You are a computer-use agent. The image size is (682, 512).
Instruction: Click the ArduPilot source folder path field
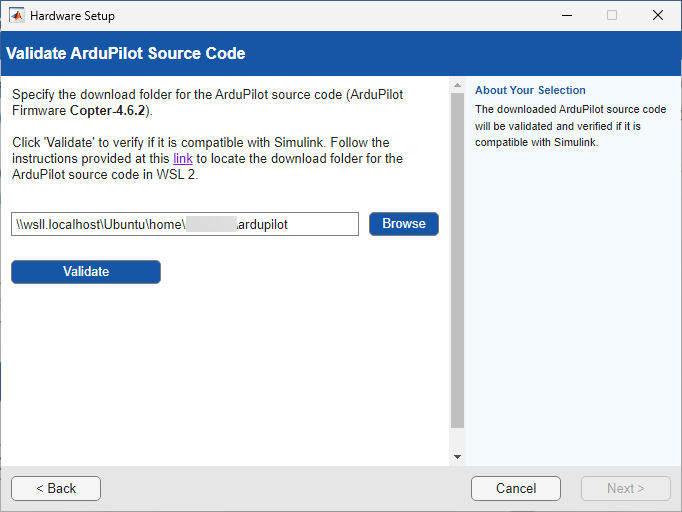[x=185, y=224]
